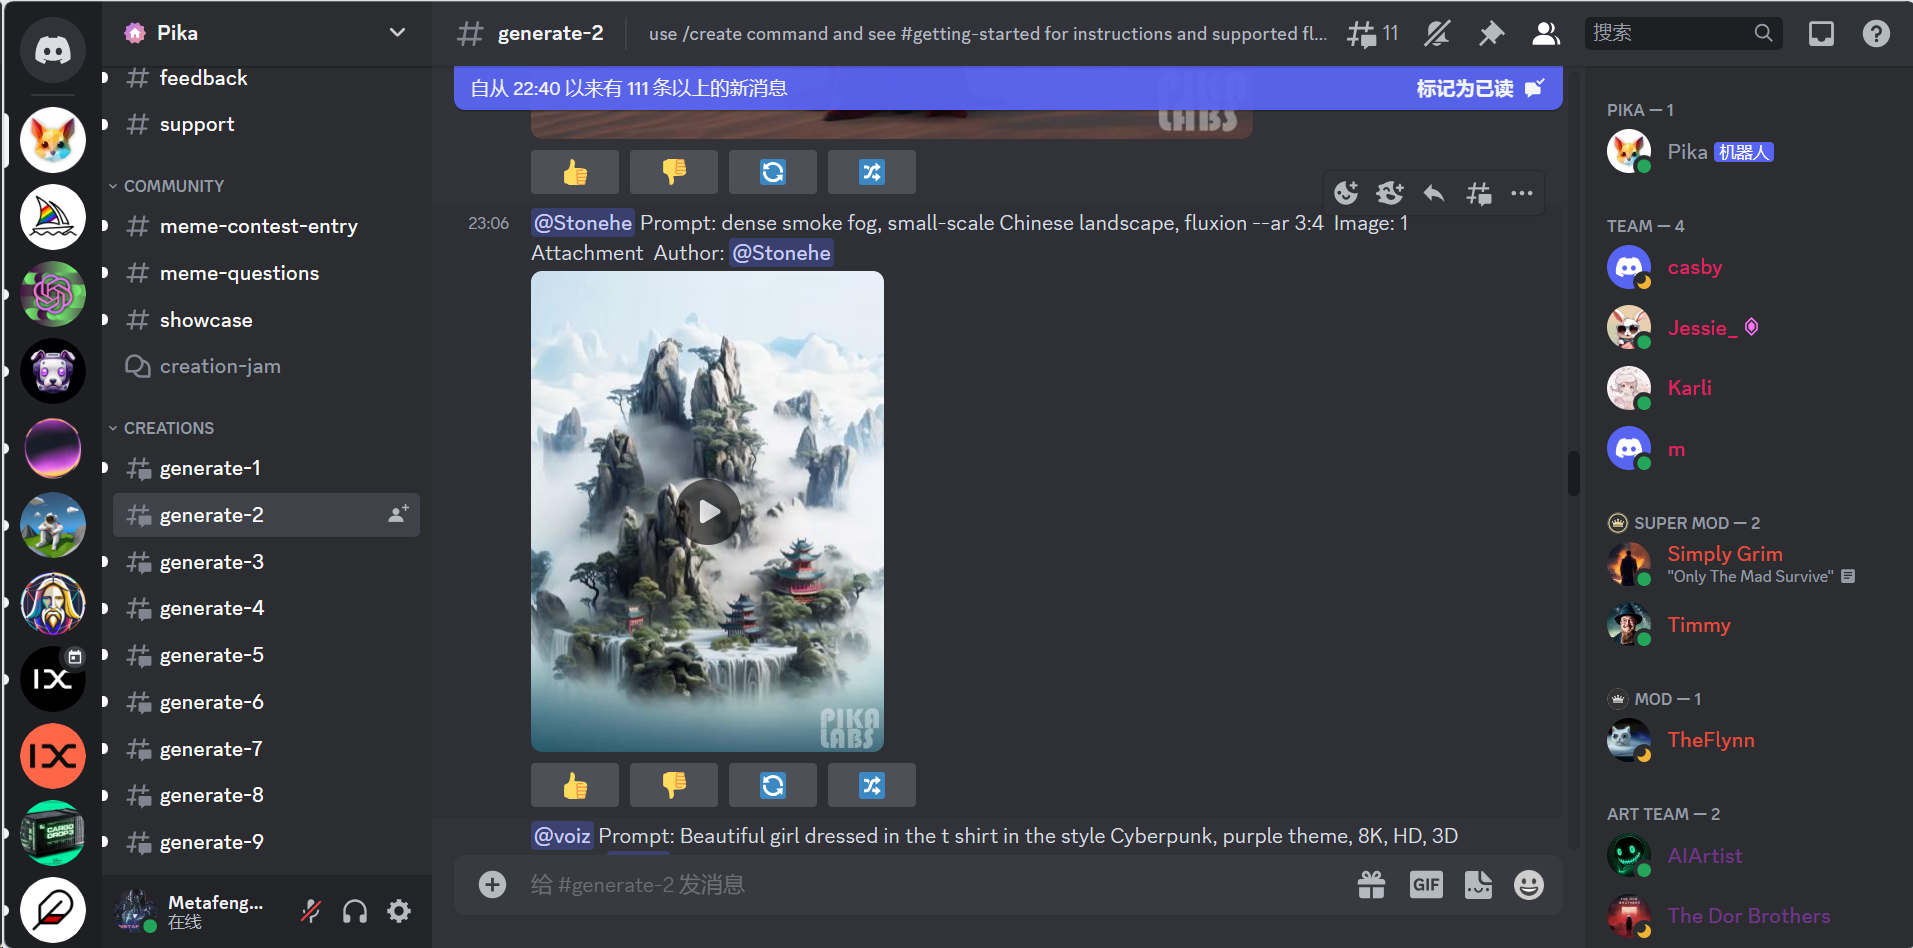Image resolution: width=1913 pixels, height=948 pixels.
Task: Open the Pika fox server icon
Action: coord(53,139)
